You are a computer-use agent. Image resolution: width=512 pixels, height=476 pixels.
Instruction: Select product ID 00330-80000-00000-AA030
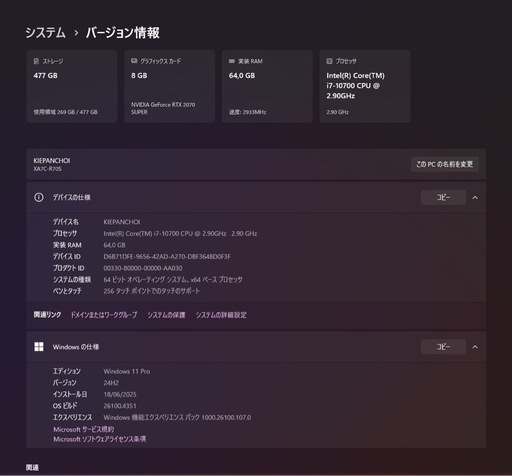click(143, 268)
